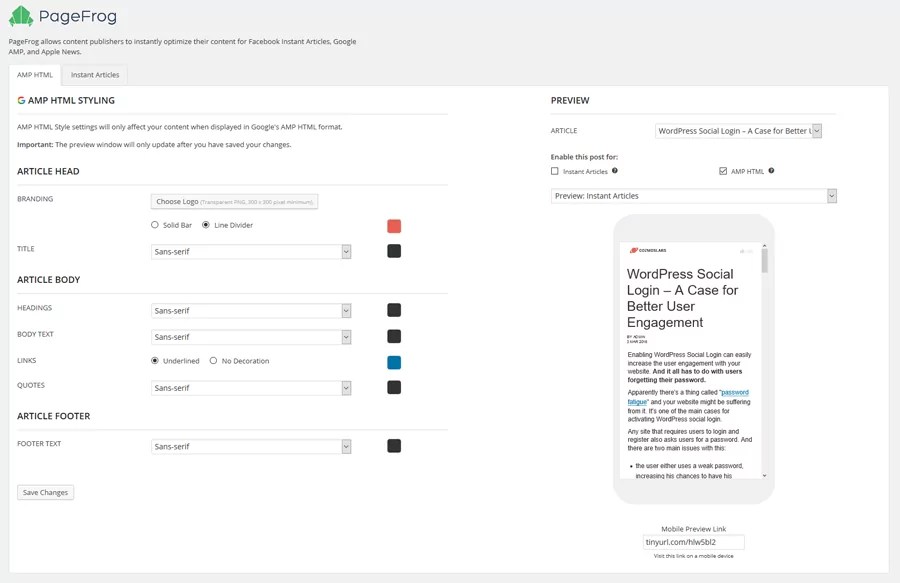
Task: Expand the Body Text font dropdown
Action: coord(251,337)
